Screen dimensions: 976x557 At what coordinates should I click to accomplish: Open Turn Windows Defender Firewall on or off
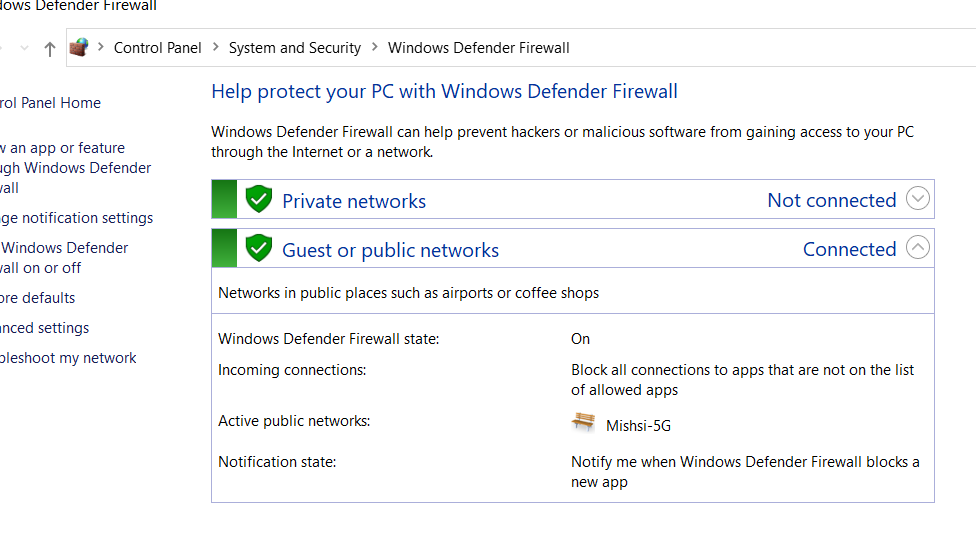(x=63, y=258)
